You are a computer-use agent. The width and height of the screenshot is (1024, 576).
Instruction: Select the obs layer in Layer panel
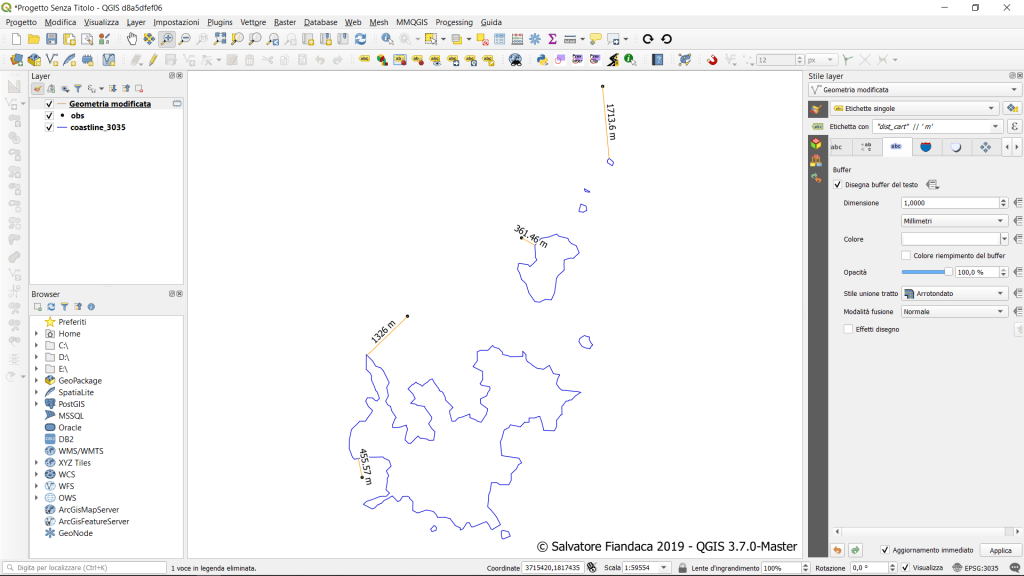click(x=77, y=116)
